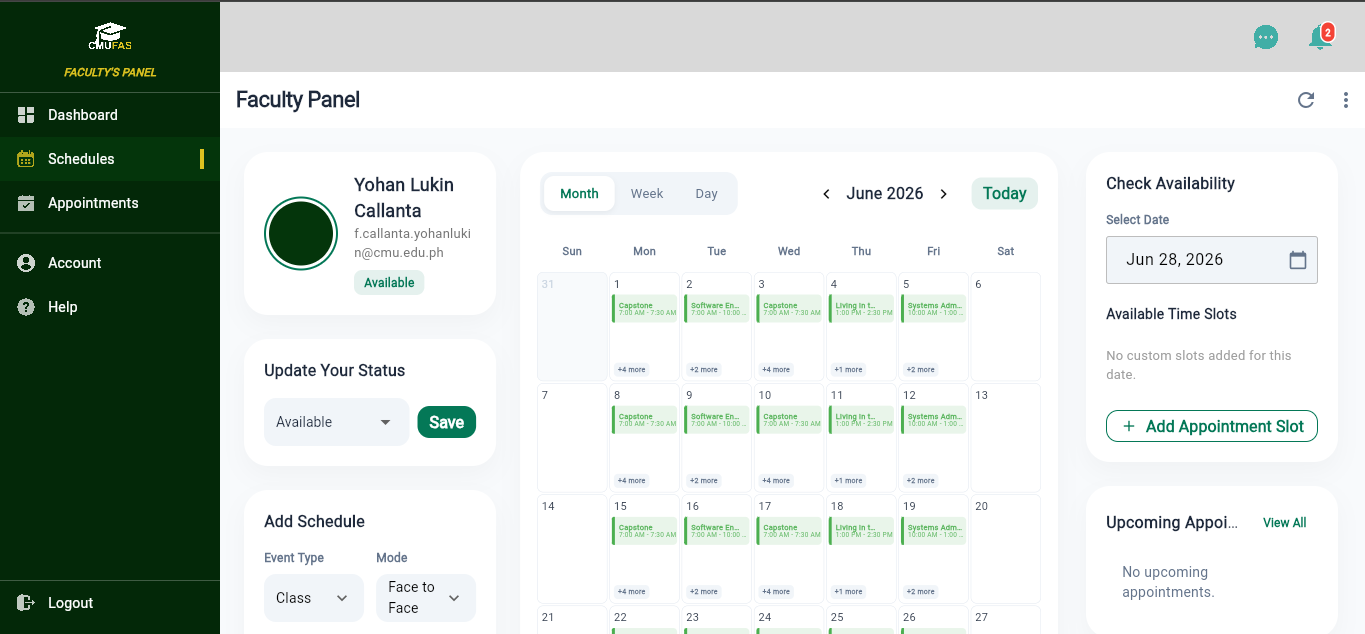Open the chat messages bubble icon

click(x=1266, y=37)
